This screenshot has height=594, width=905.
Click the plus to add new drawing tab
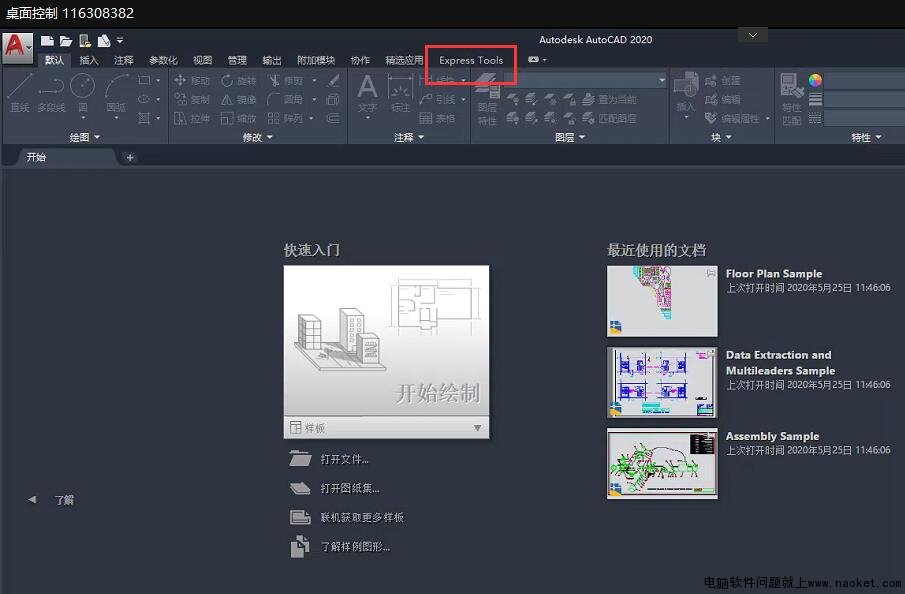[130, 157]
